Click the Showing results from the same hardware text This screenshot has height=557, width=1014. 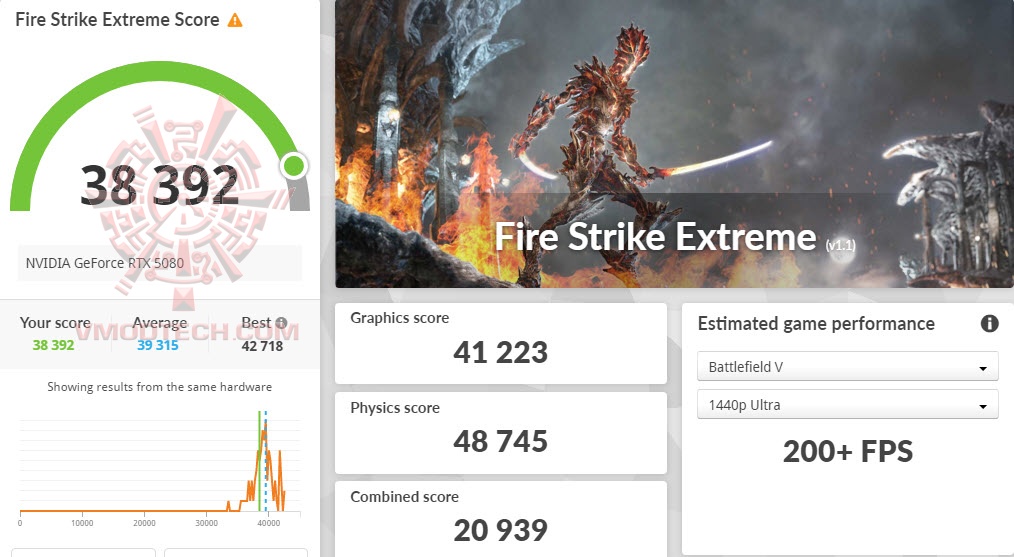pyautogui.click(x=160, y=387)
